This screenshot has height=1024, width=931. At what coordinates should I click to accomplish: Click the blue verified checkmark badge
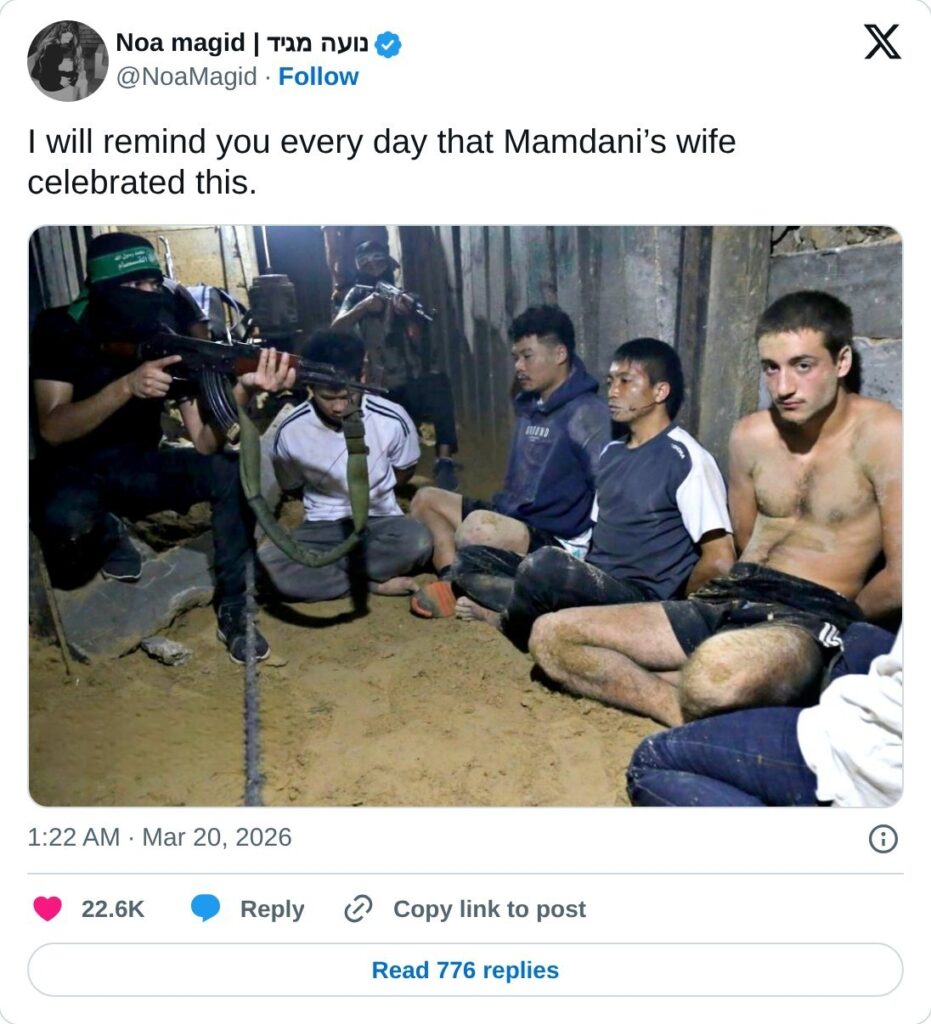point(388,44)
